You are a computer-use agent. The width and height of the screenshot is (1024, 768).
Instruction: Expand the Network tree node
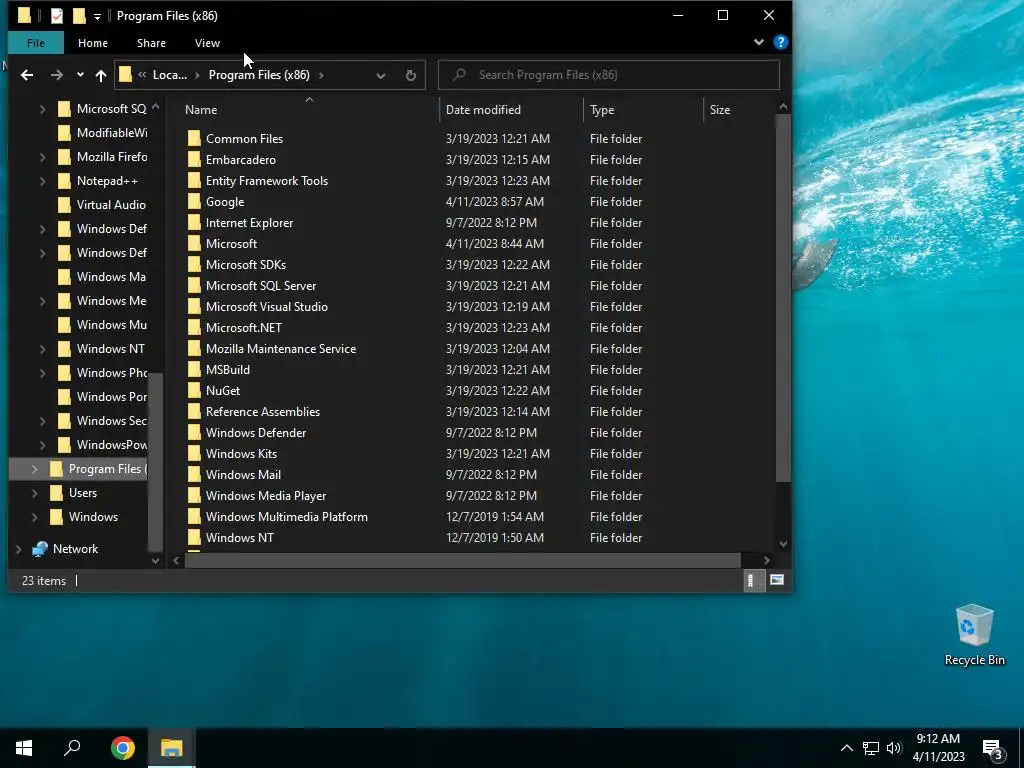(19, 549)
